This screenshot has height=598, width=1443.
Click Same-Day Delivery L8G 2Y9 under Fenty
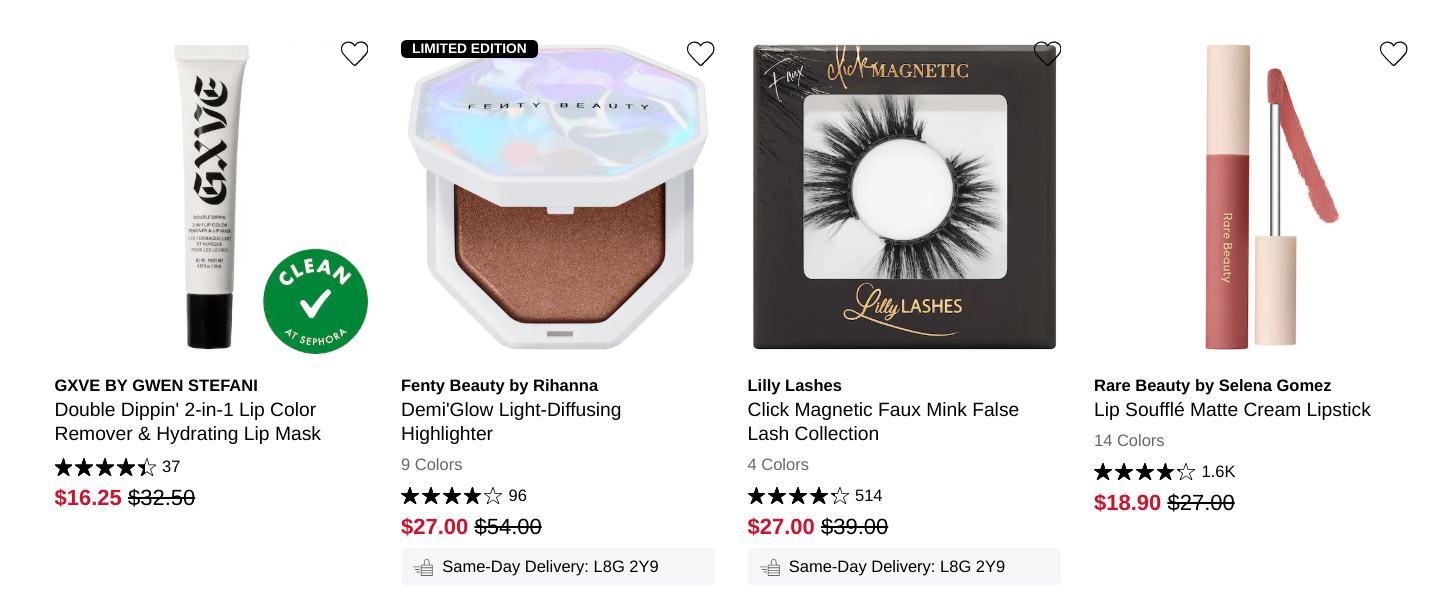click(558, 567)
